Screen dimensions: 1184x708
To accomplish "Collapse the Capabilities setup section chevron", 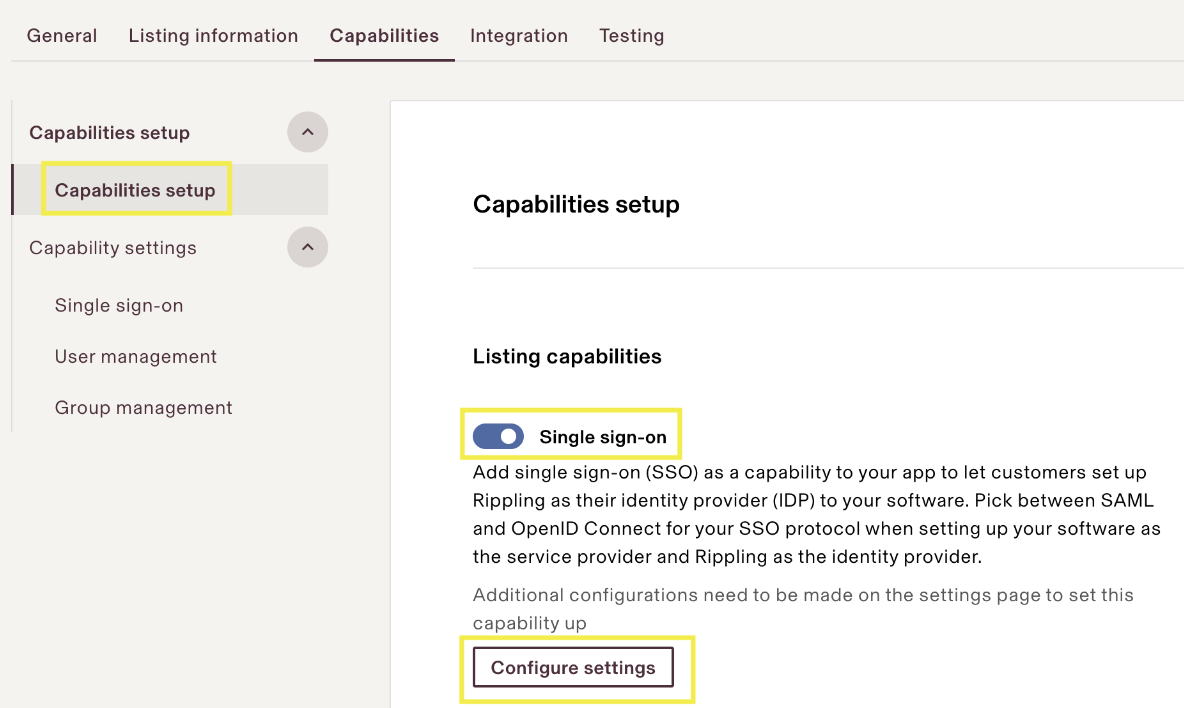I will pos(307,132).
